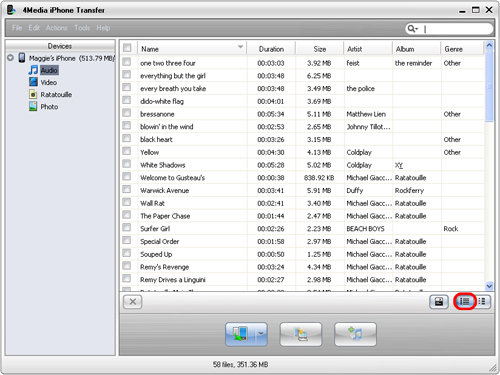Image resolution: width=500 pixels, height=375 pixels.
Task: Select the Video film icon
Action: [33, 82]
